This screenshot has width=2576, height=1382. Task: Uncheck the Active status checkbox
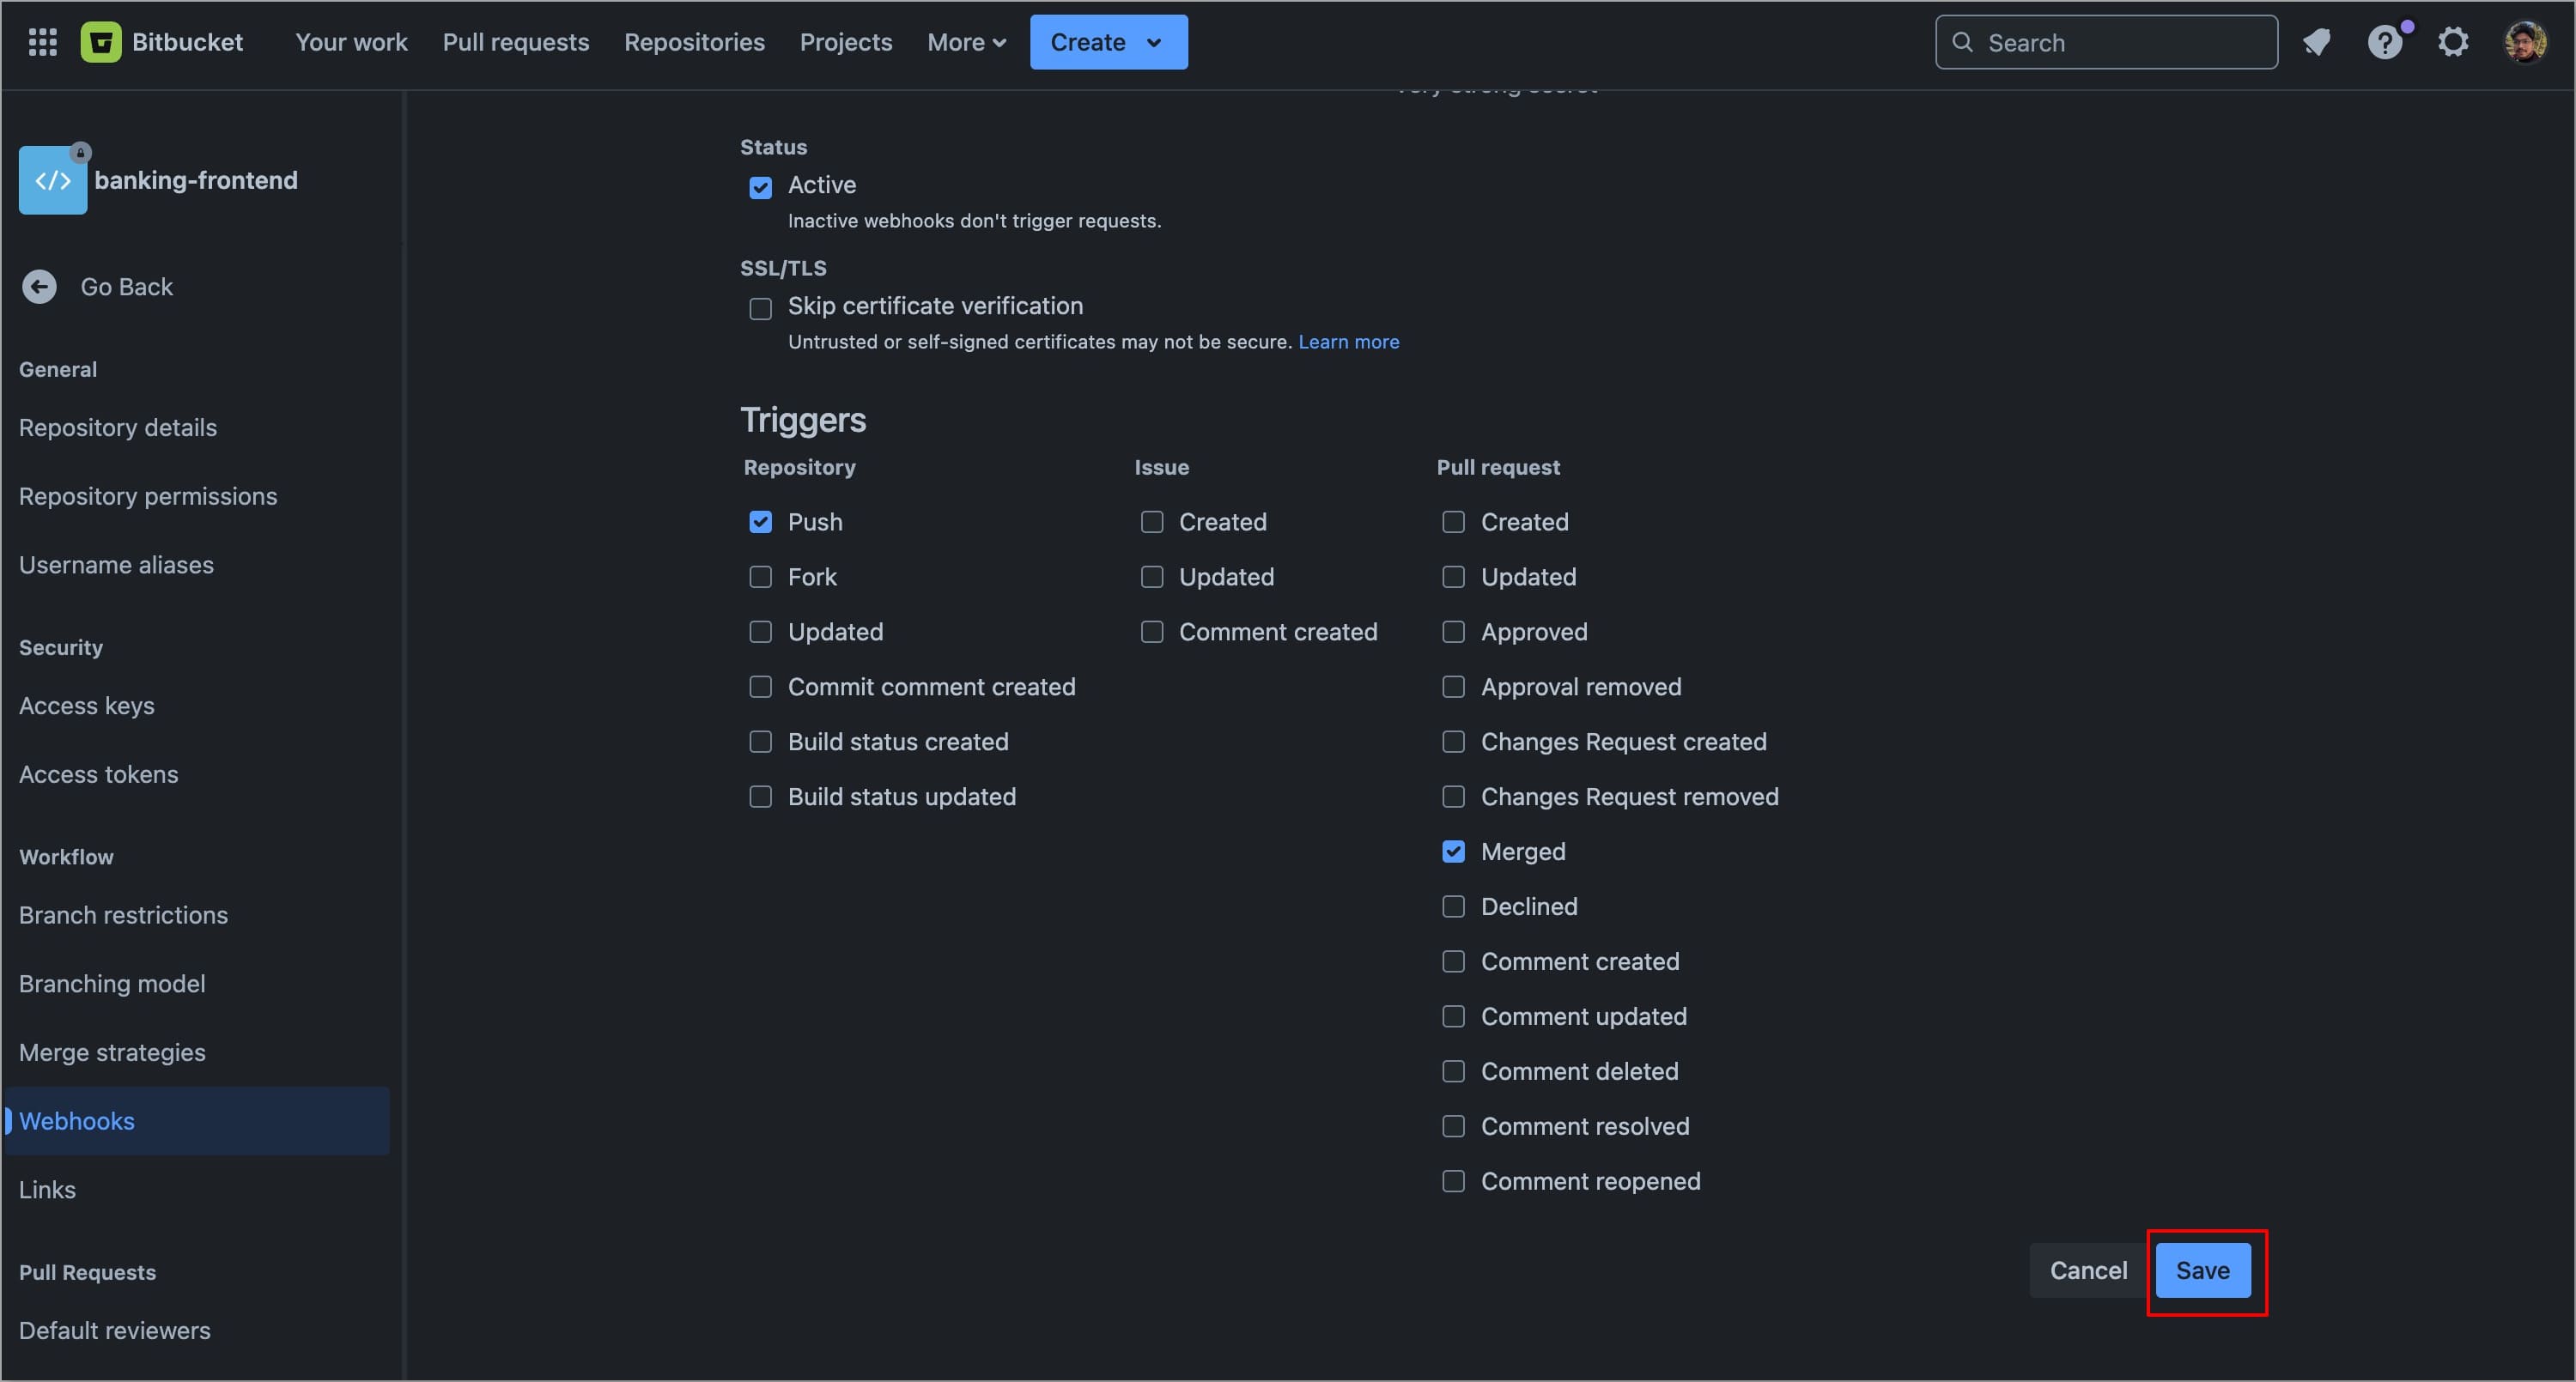(760, 188)
